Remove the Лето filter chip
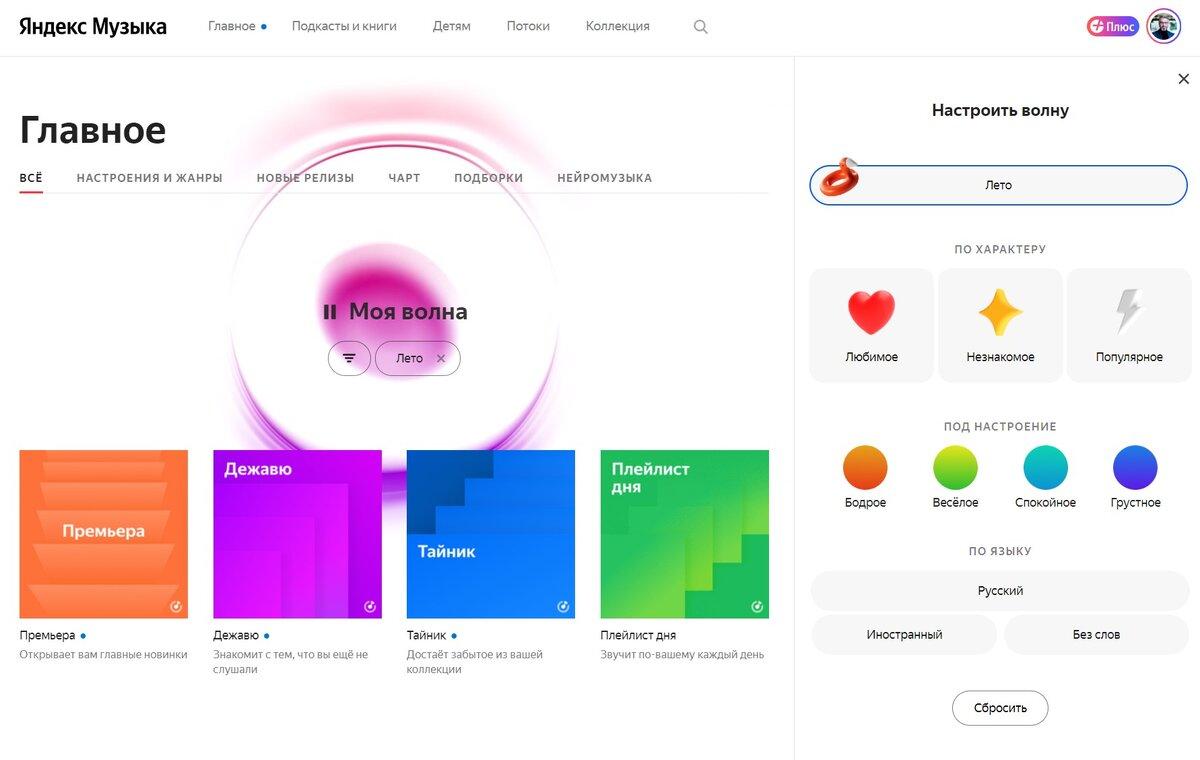 click(x=441, y=358)
